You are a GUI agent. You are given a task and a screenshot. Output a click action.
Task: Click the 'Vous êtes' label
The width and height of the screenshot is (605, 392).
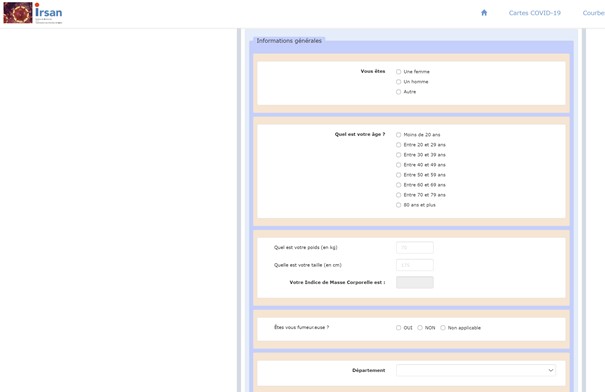tap(373, 71)
